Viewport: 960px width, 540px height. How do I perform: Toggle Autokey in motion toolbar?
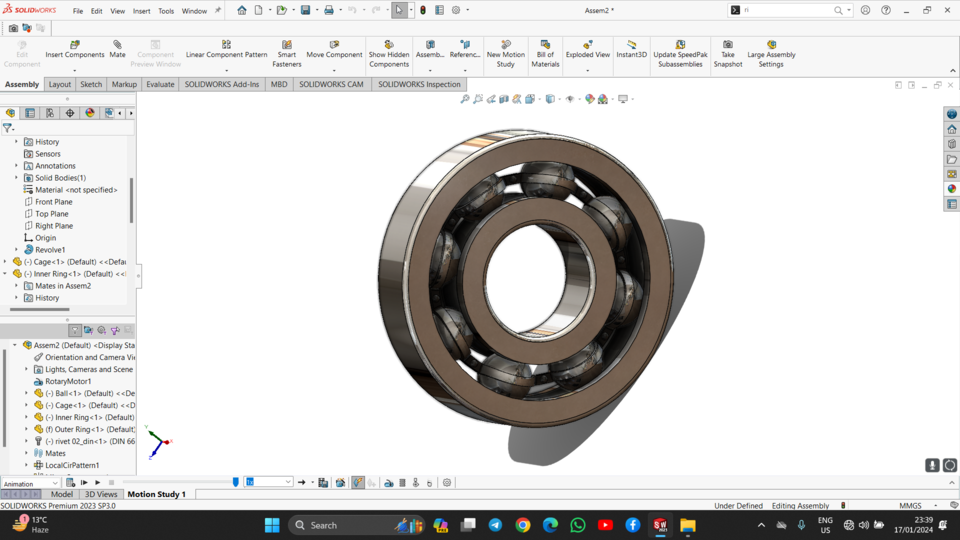tap(358, 482)
